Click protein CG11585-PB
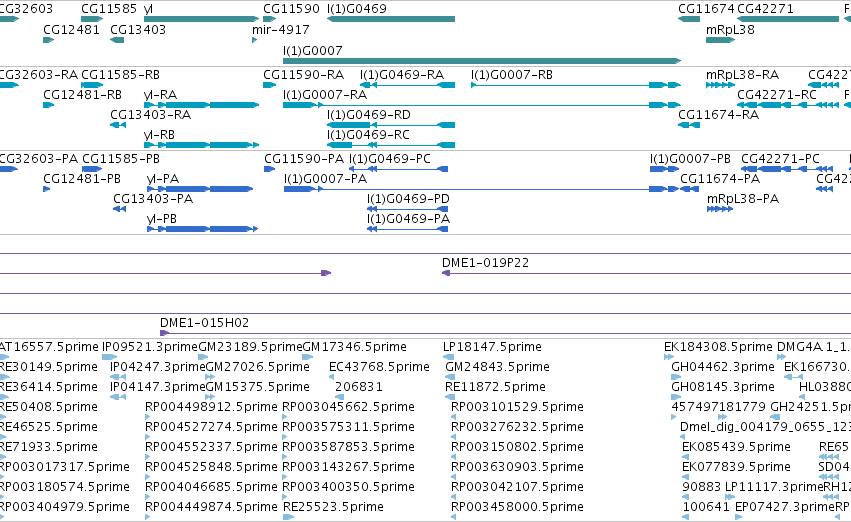The width and height of the screenshot is (851, 522). [92, 169]
